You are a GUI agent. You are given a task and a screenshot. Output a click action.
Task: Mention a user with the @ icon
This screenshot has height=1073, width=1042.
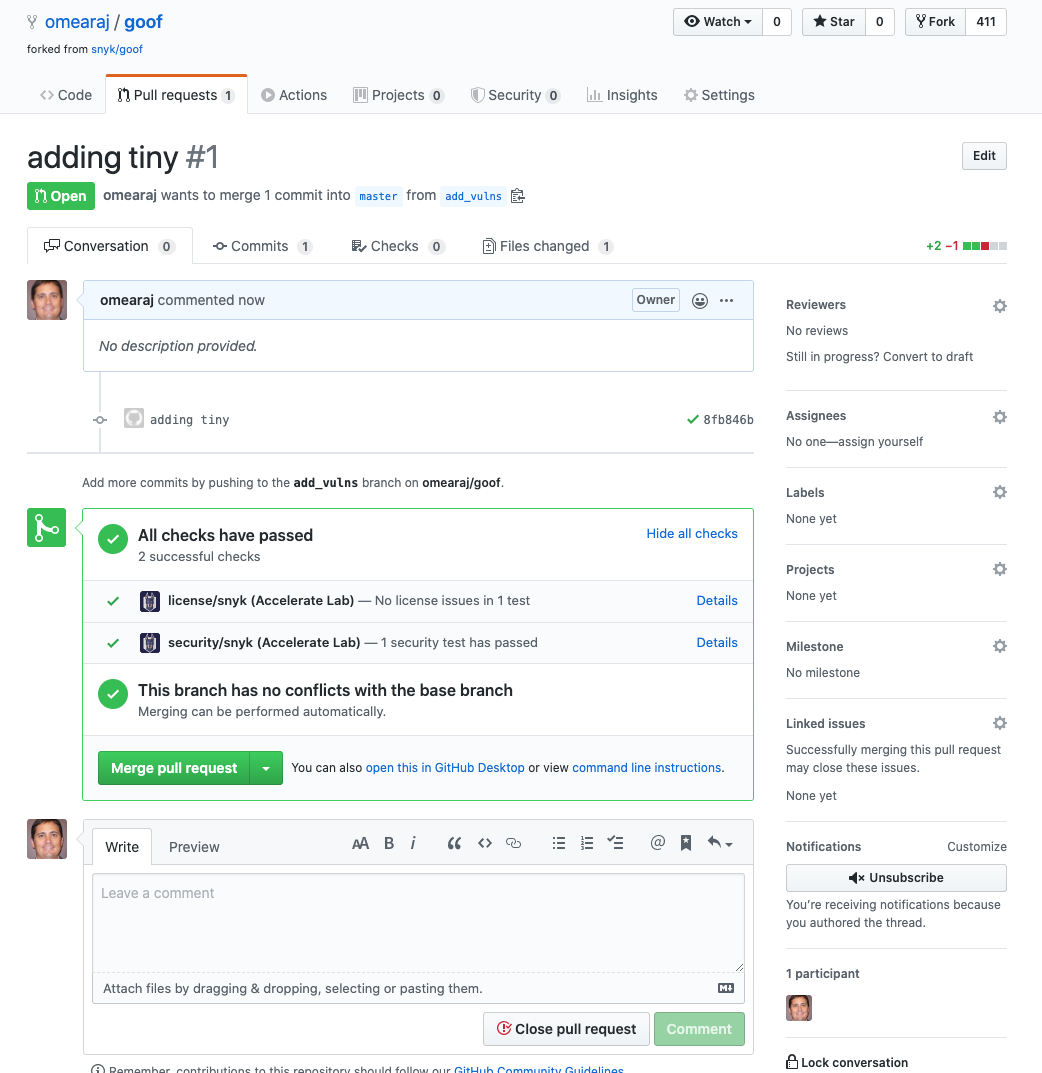click(657, 843)
